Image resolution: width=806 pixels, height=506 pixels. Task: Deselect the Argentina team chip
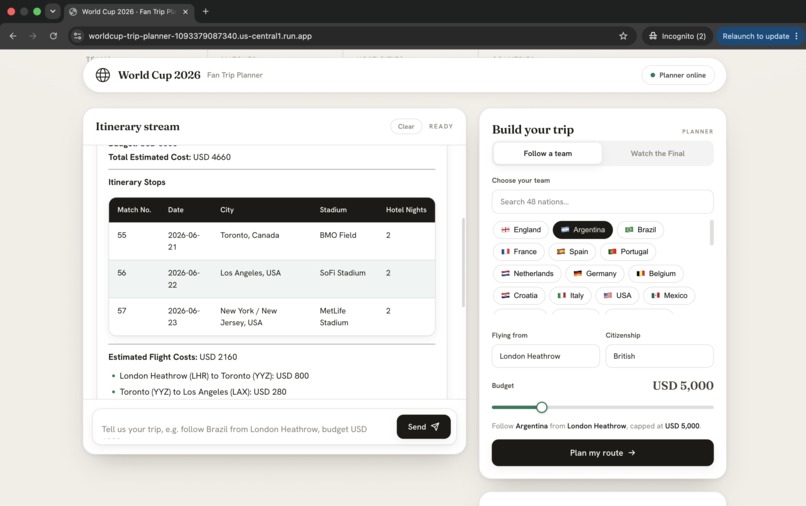582,230
